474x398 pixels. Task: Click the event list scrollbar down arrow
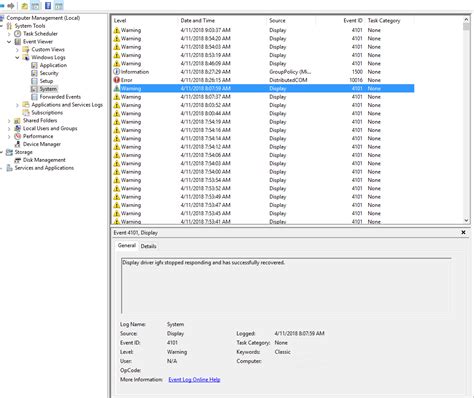tap(466, 220)
